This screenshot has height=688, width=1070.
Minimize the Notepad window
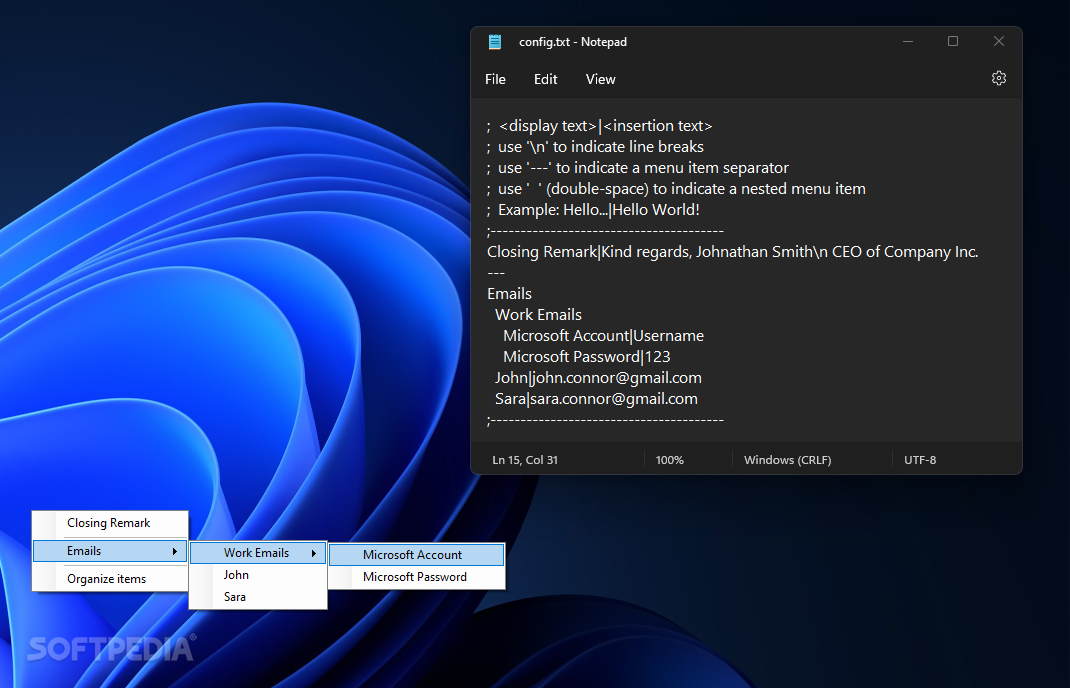coord(908,42)
